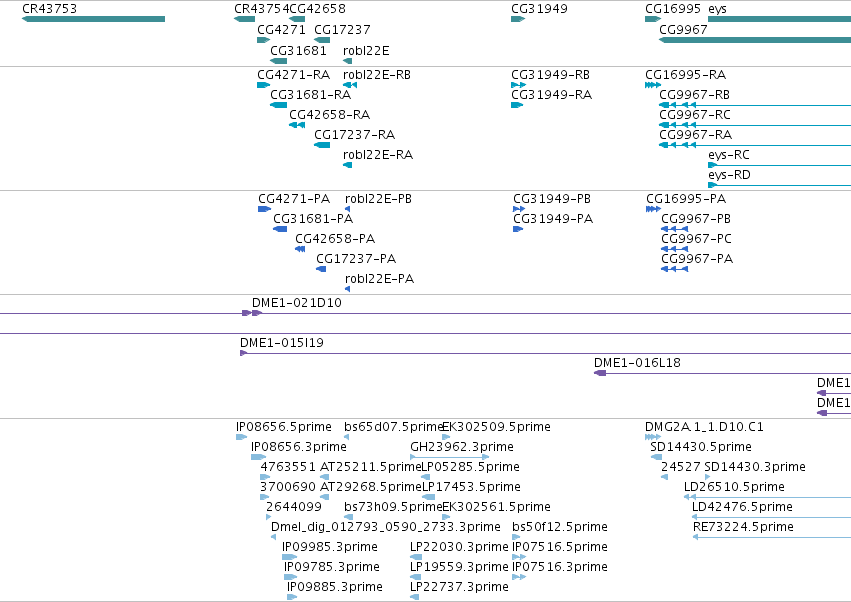Select the robl22E gene label
The width and height of the screenshot is (851, 602).
click(x=366, y=50)
